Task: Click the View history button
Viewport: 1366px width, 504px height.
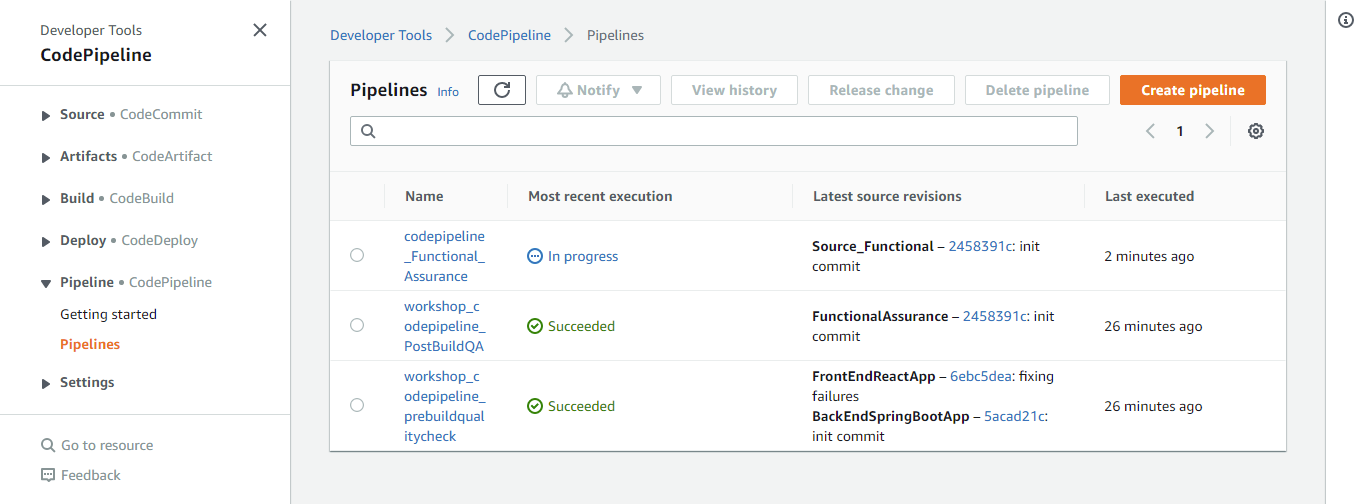Action: (x=734, y=90)
